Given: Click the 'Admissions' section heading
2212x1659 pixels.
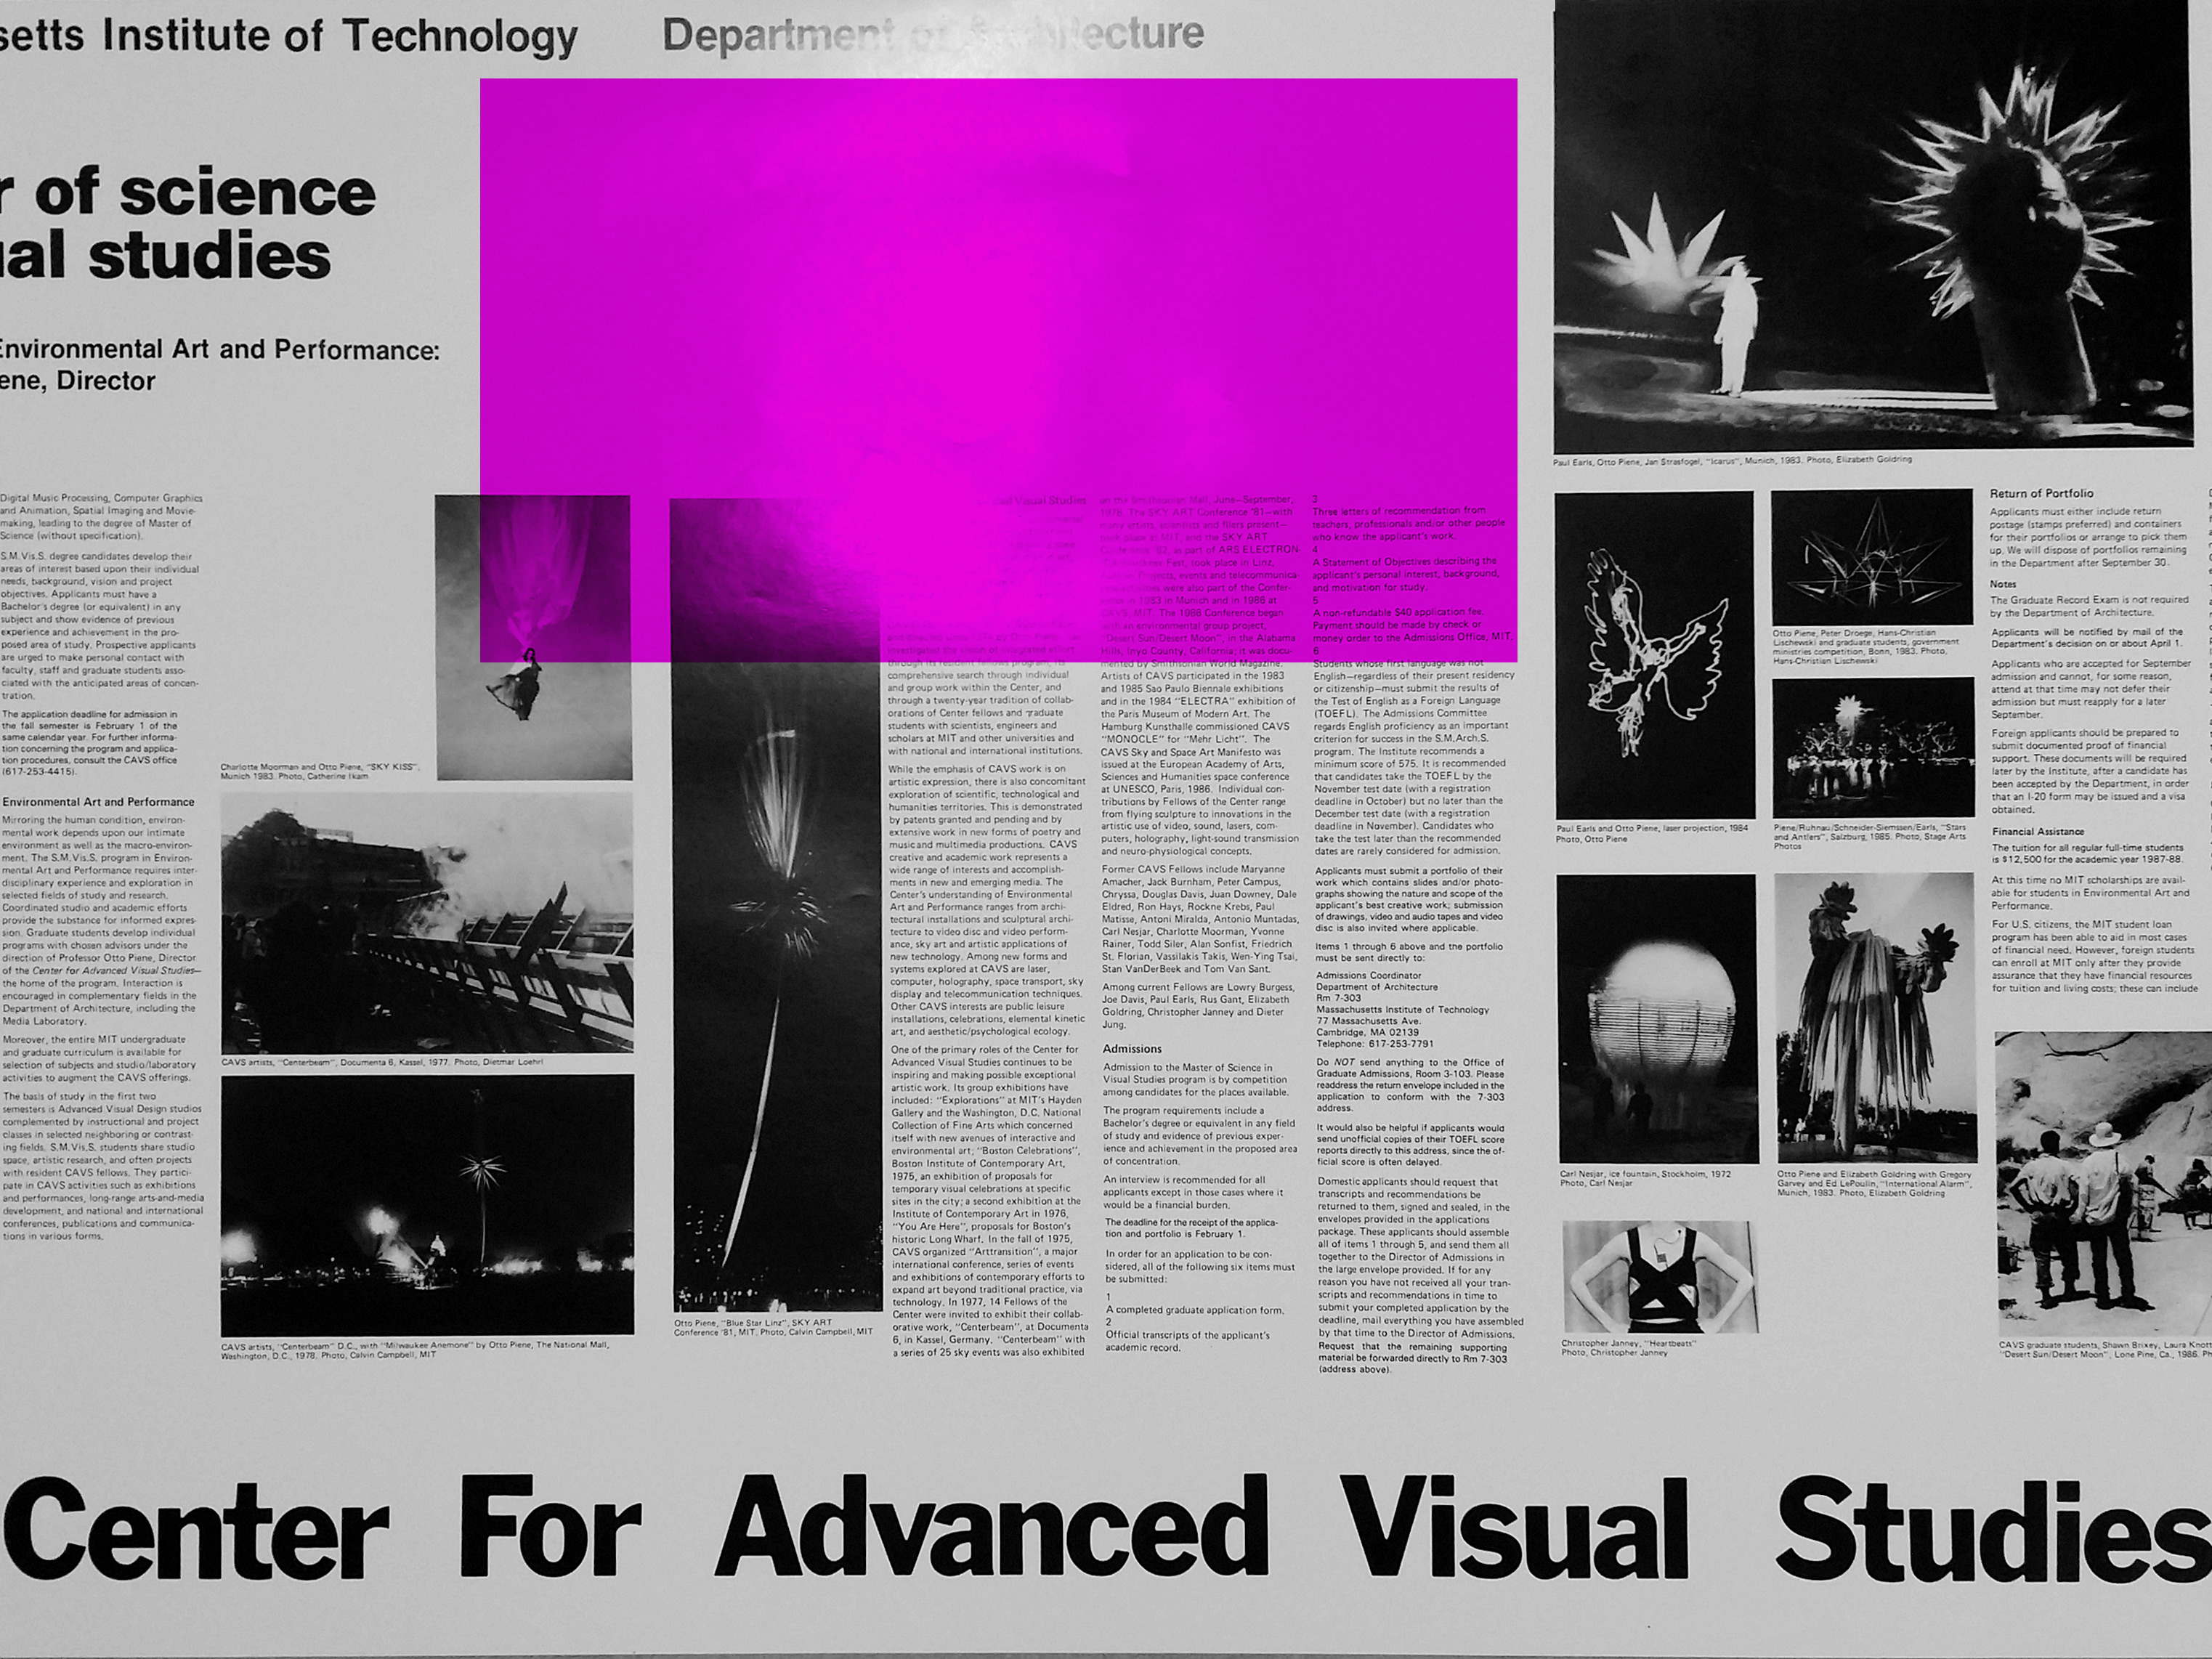Looking at the screenshot, I should tap(1132, 1049).
